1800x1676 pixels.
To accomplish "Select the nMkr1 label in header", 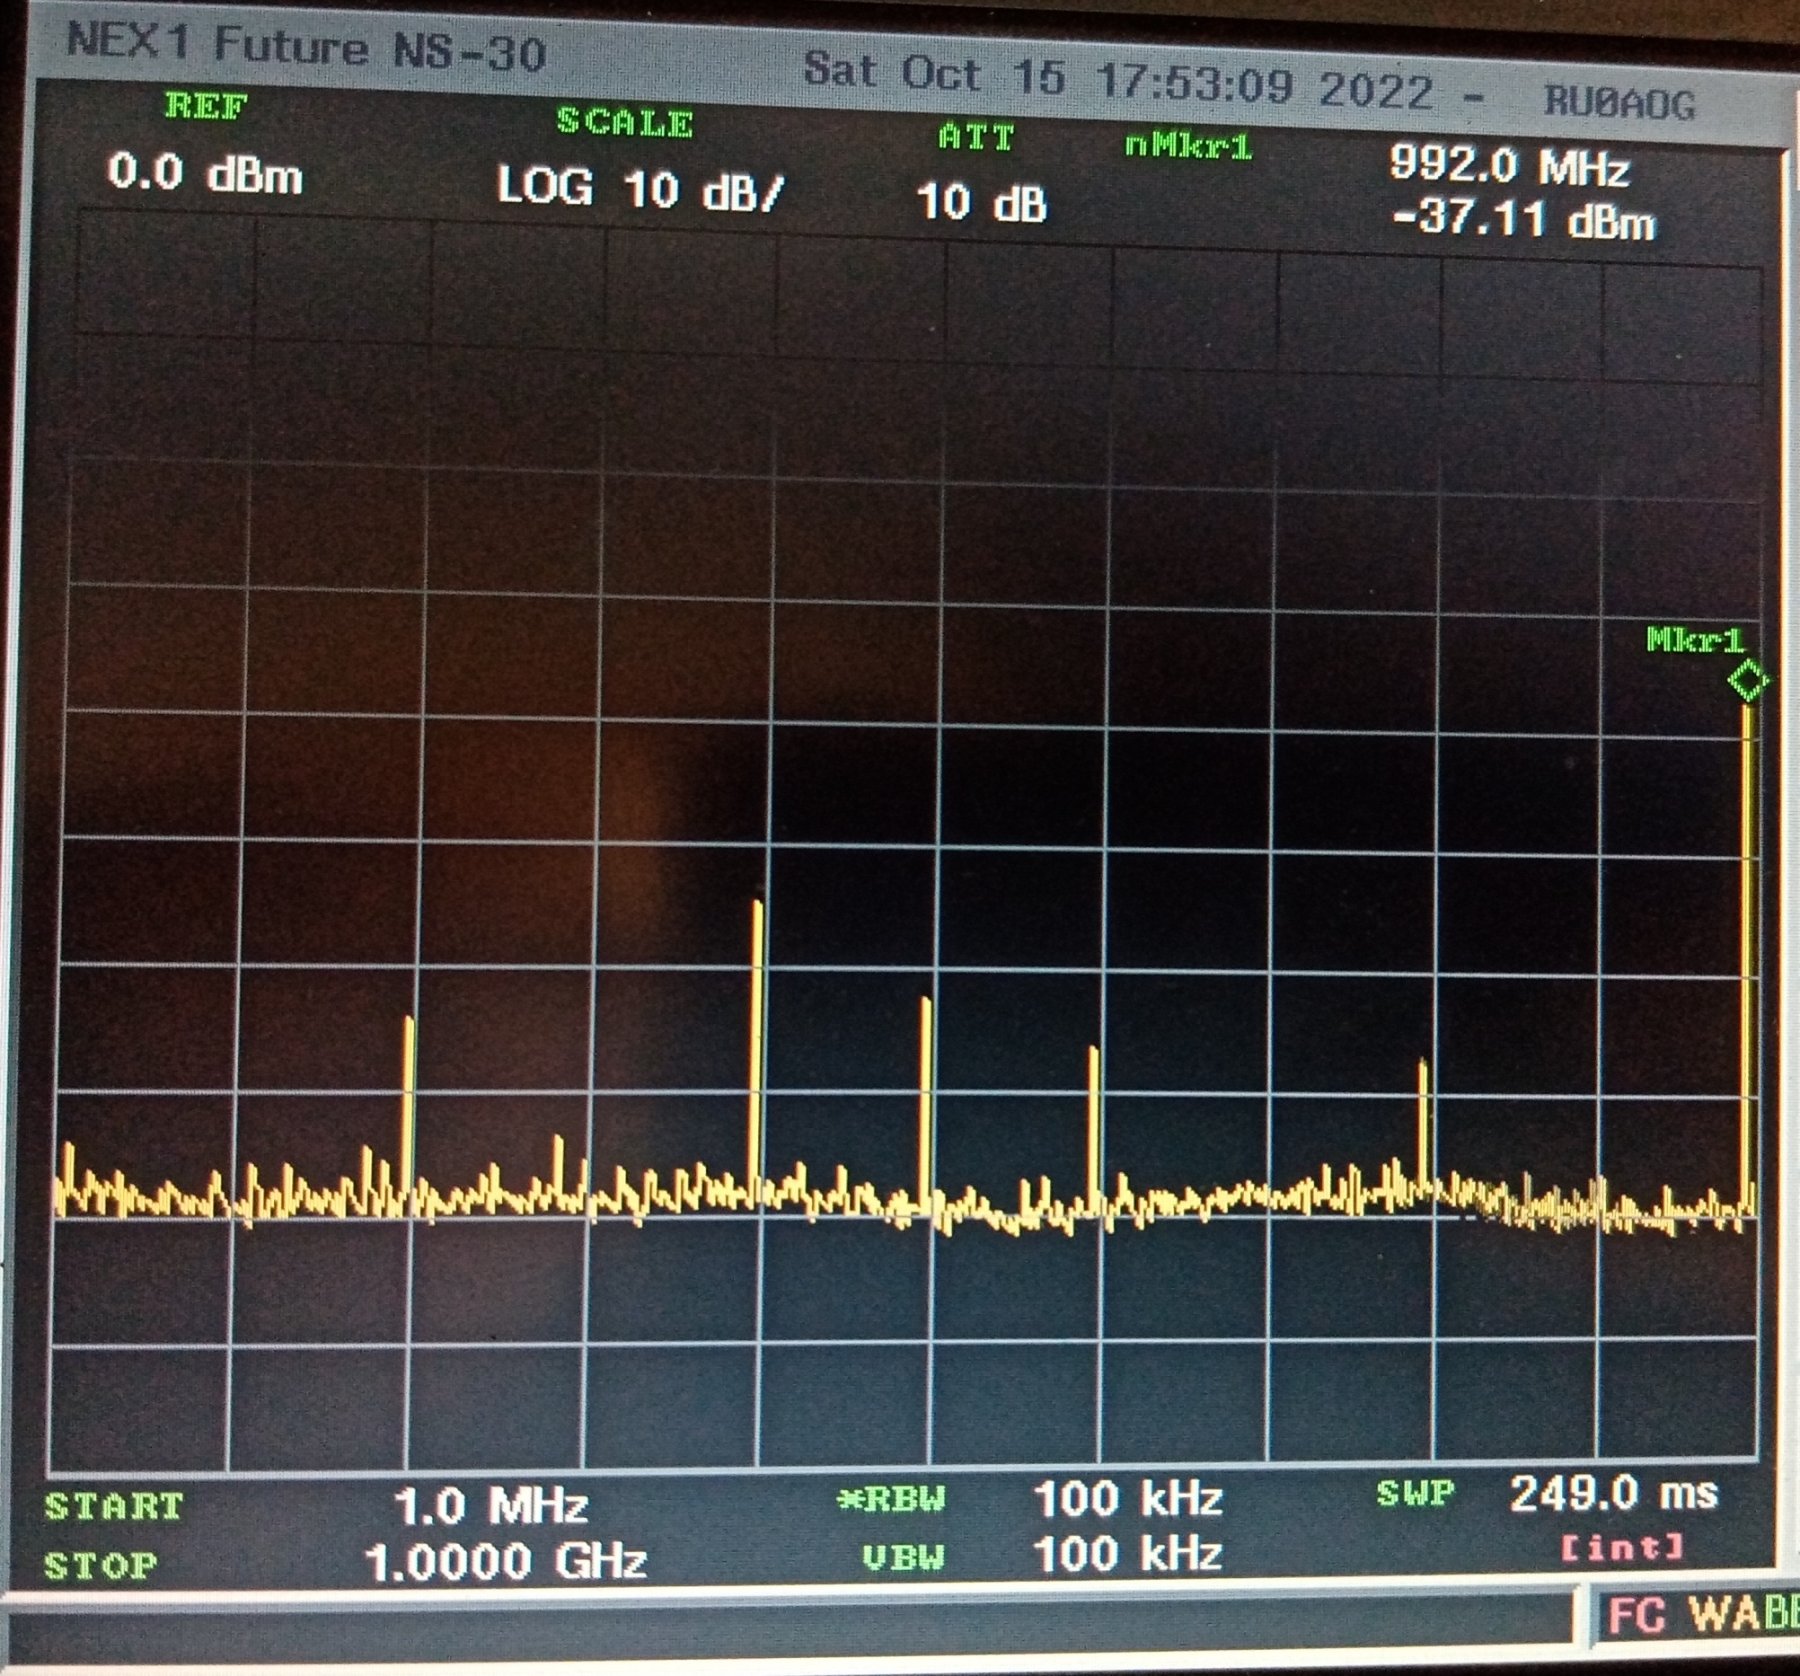I will 1188,147.
